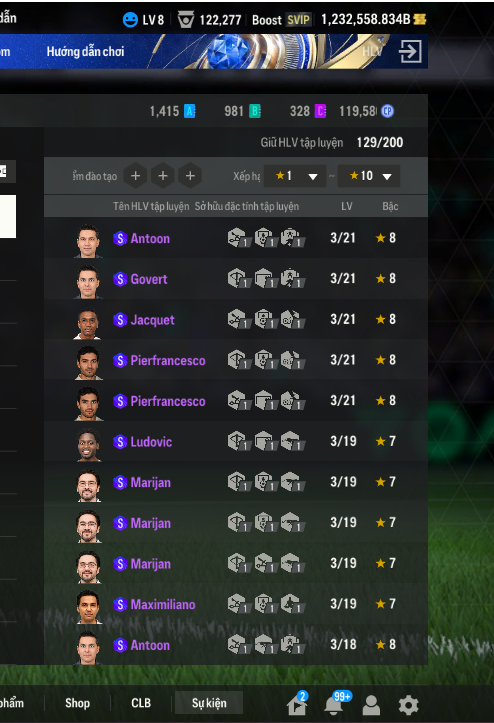Image resolution: width=494 pixels, height=723 pixels.
Task: Add a first training trait filter slot
Action: tap(136, 176)
